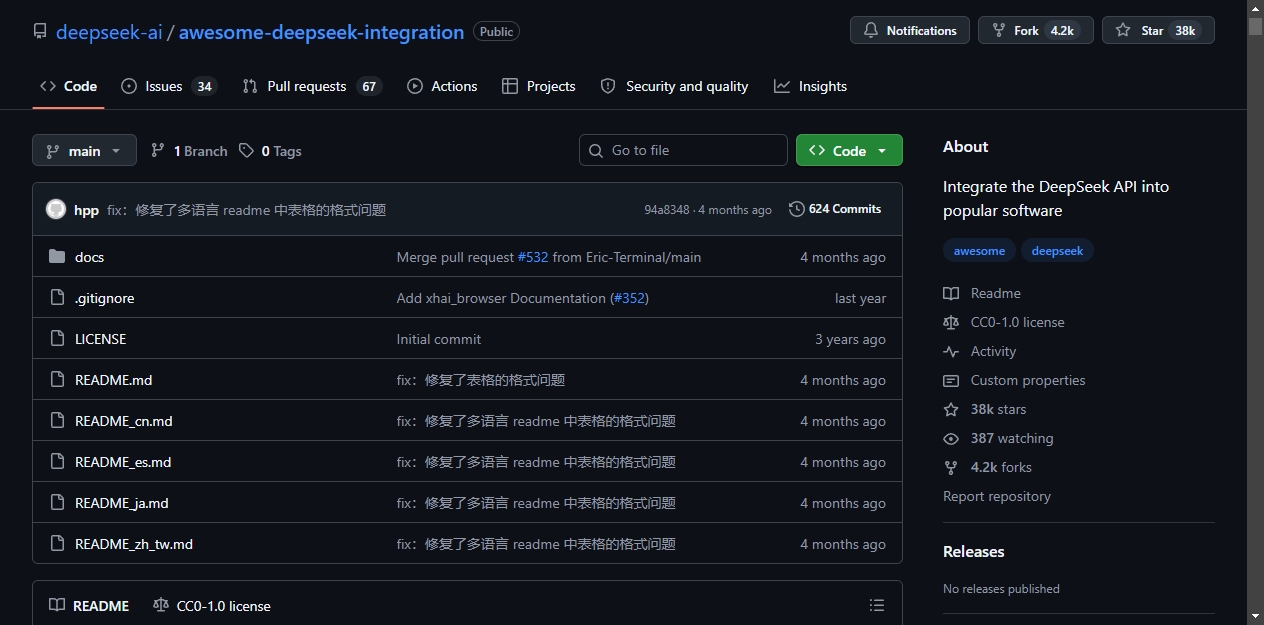Image resolution: width=1264 pixels, height=625 pixels.
Task: Open the Pull requests tab
Action: click(x=311, y=86)
